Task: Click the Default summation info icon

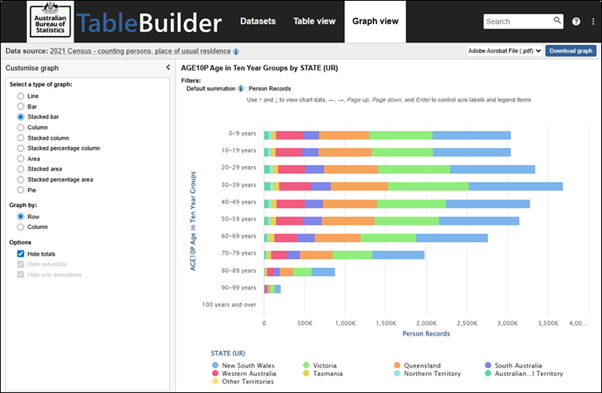Action: click(x=241, y=89)
